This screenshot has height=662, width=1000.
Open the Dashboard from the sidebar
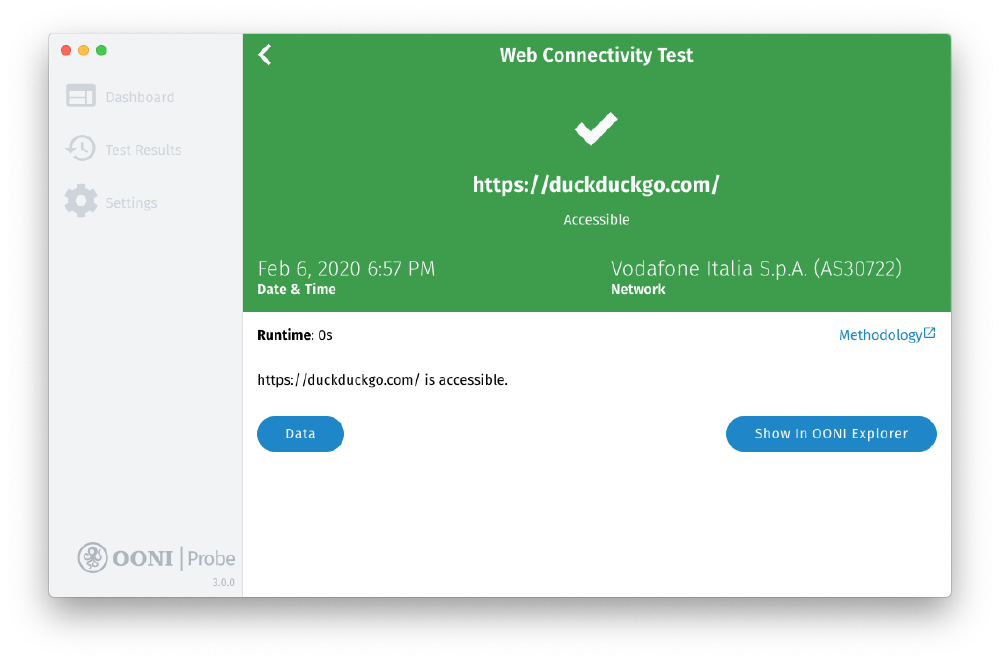click(139, 96)
